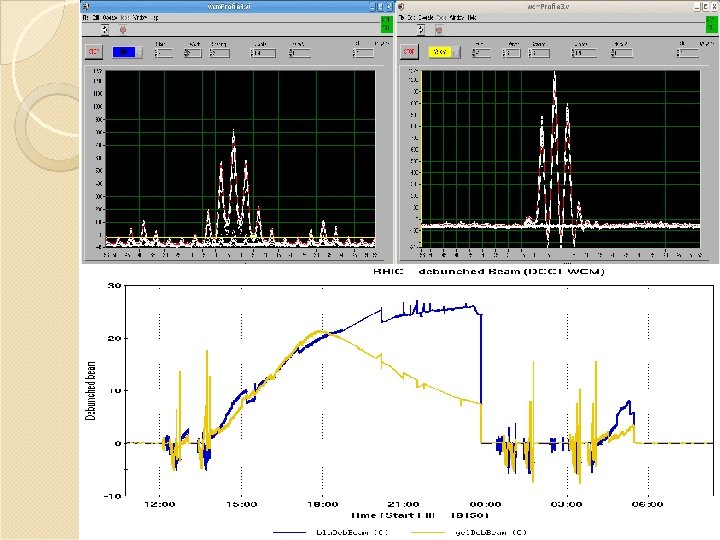Click the title bar app icon of right window
720x540 pixels.
coord(400,6)
